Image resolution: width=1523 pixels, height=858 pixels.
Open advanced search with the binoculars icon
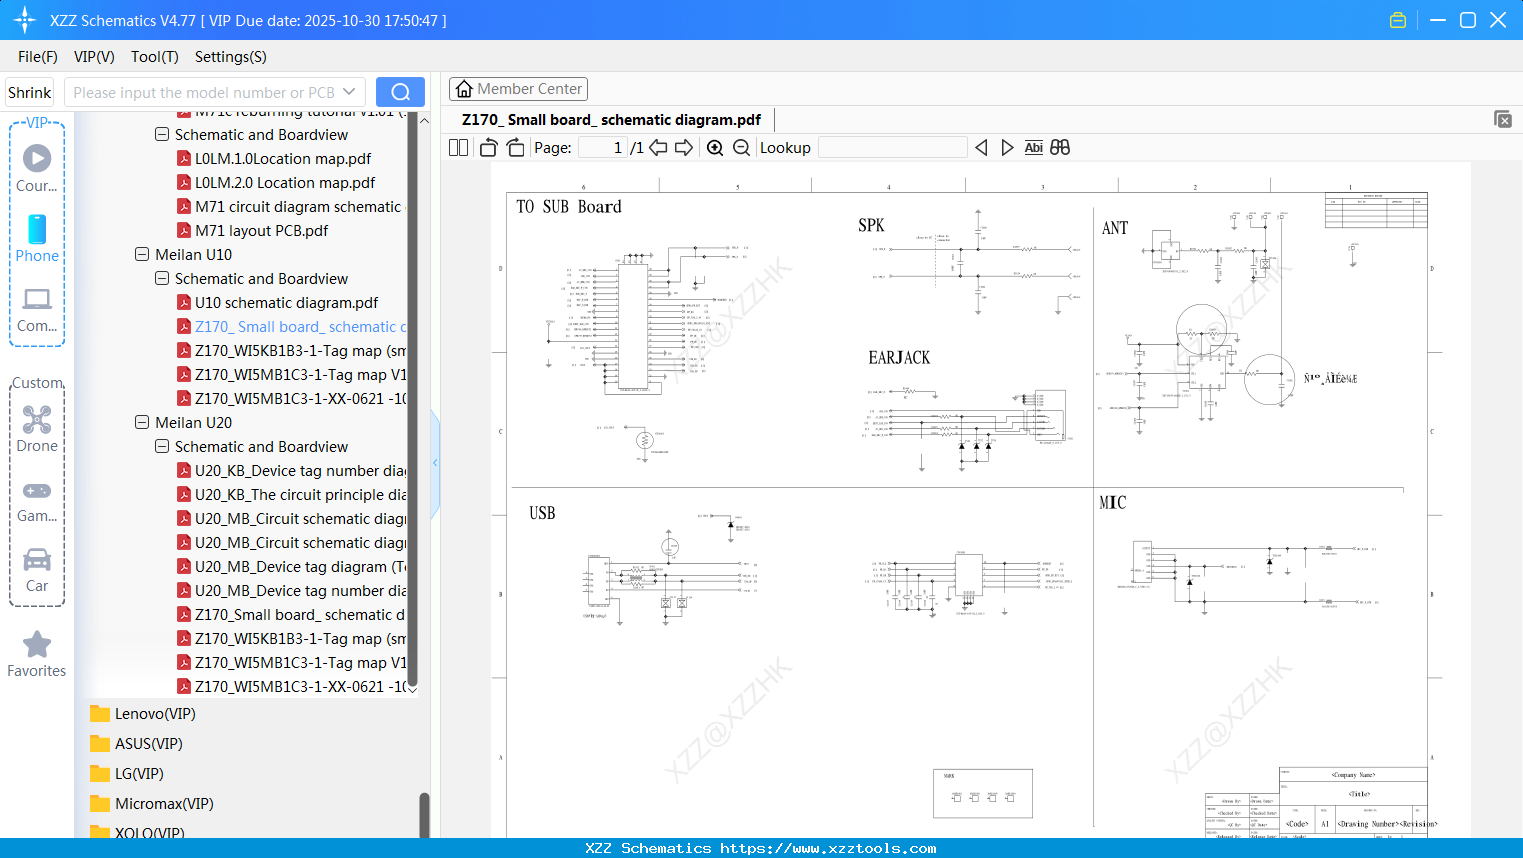[1060, 147]
